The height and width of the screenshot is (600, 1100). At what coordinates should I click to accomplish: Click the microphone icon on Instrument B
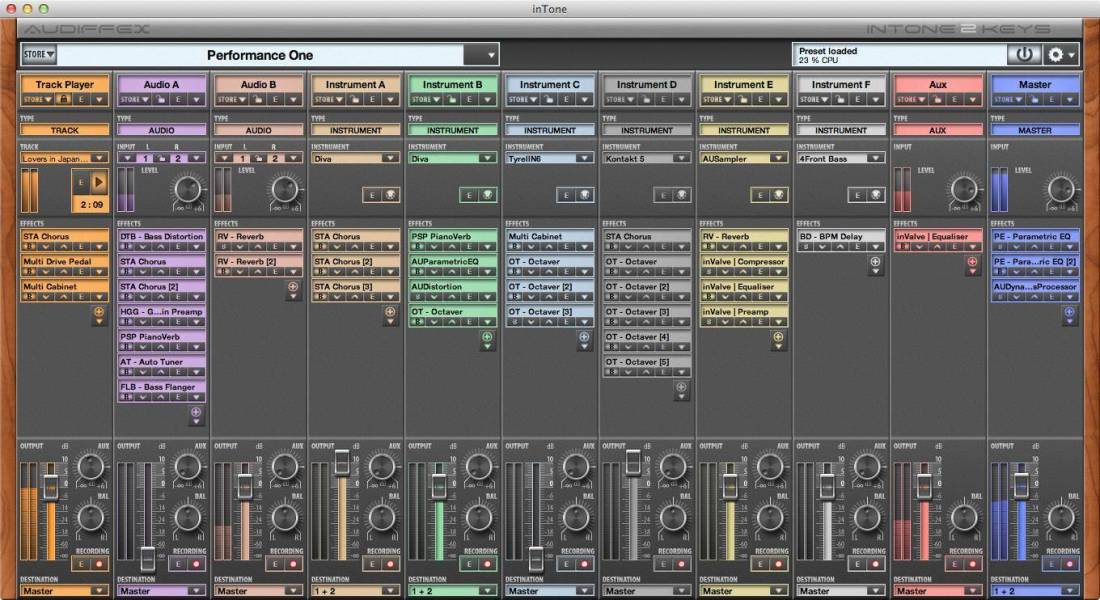[489, 194]
